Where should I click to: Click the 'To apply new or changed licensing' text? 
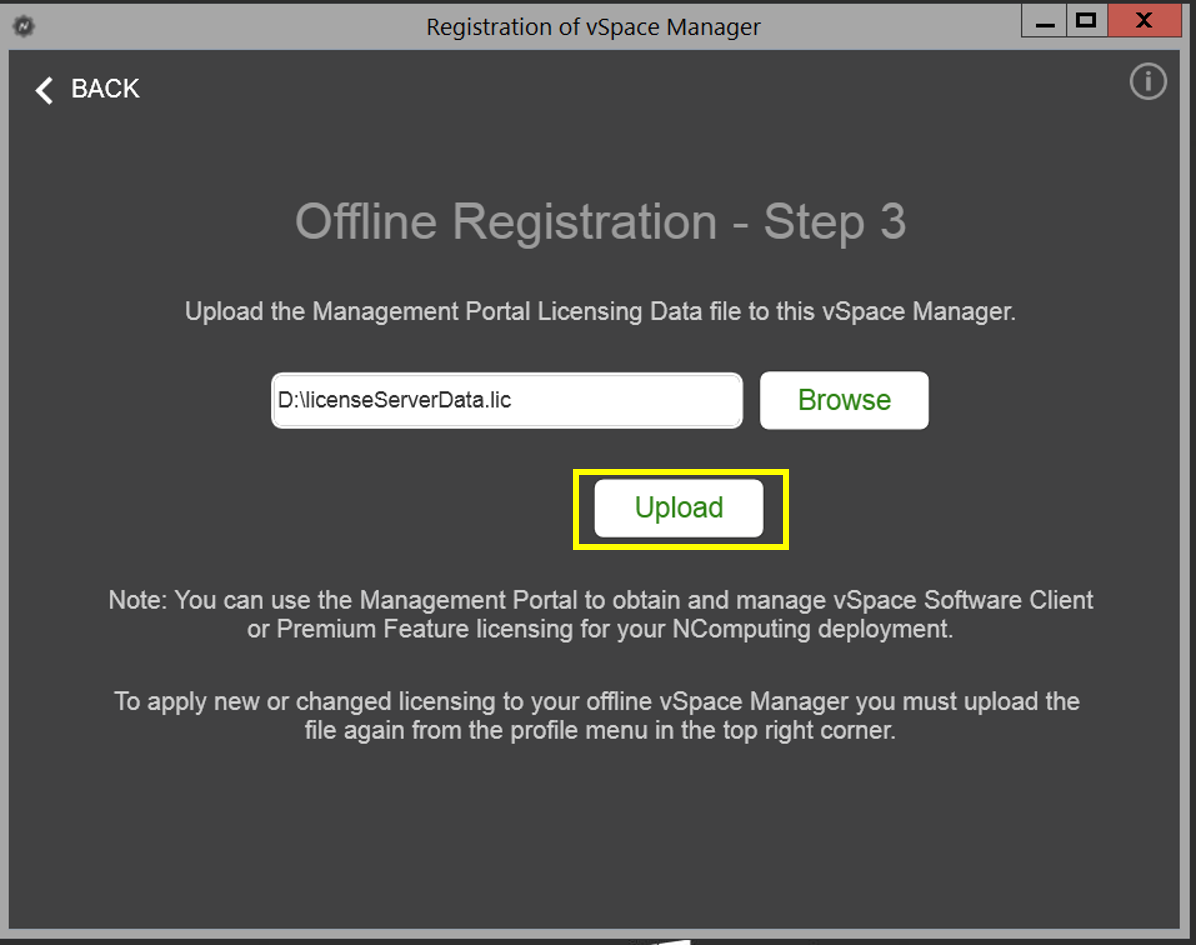597,716
